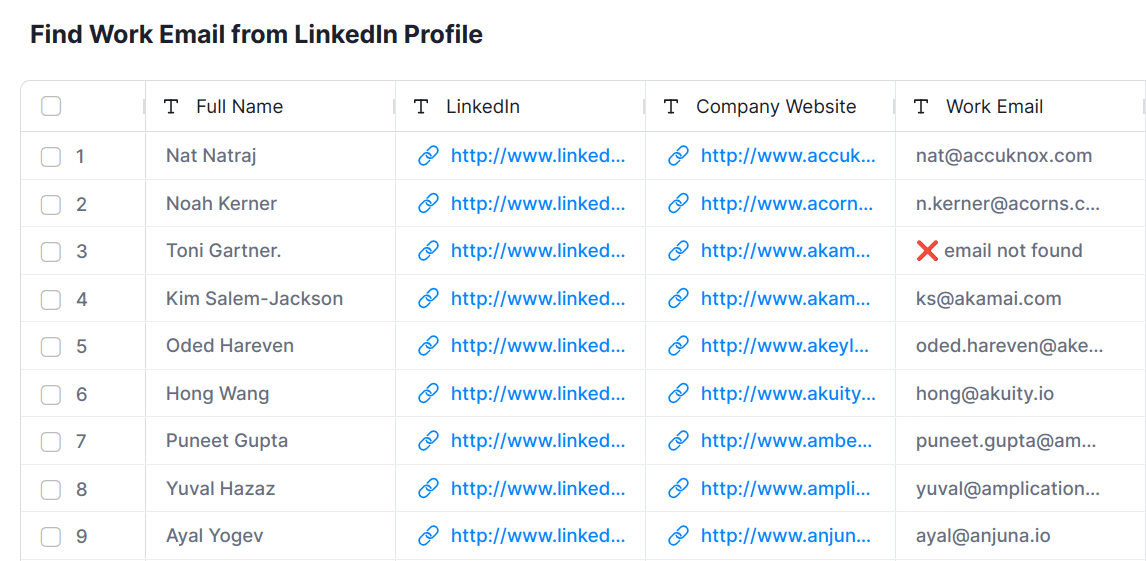Toggle the select-all checkbox in the table header
Screen dimensions: 1146x561
pyautogui.click(x=51, y=107)
